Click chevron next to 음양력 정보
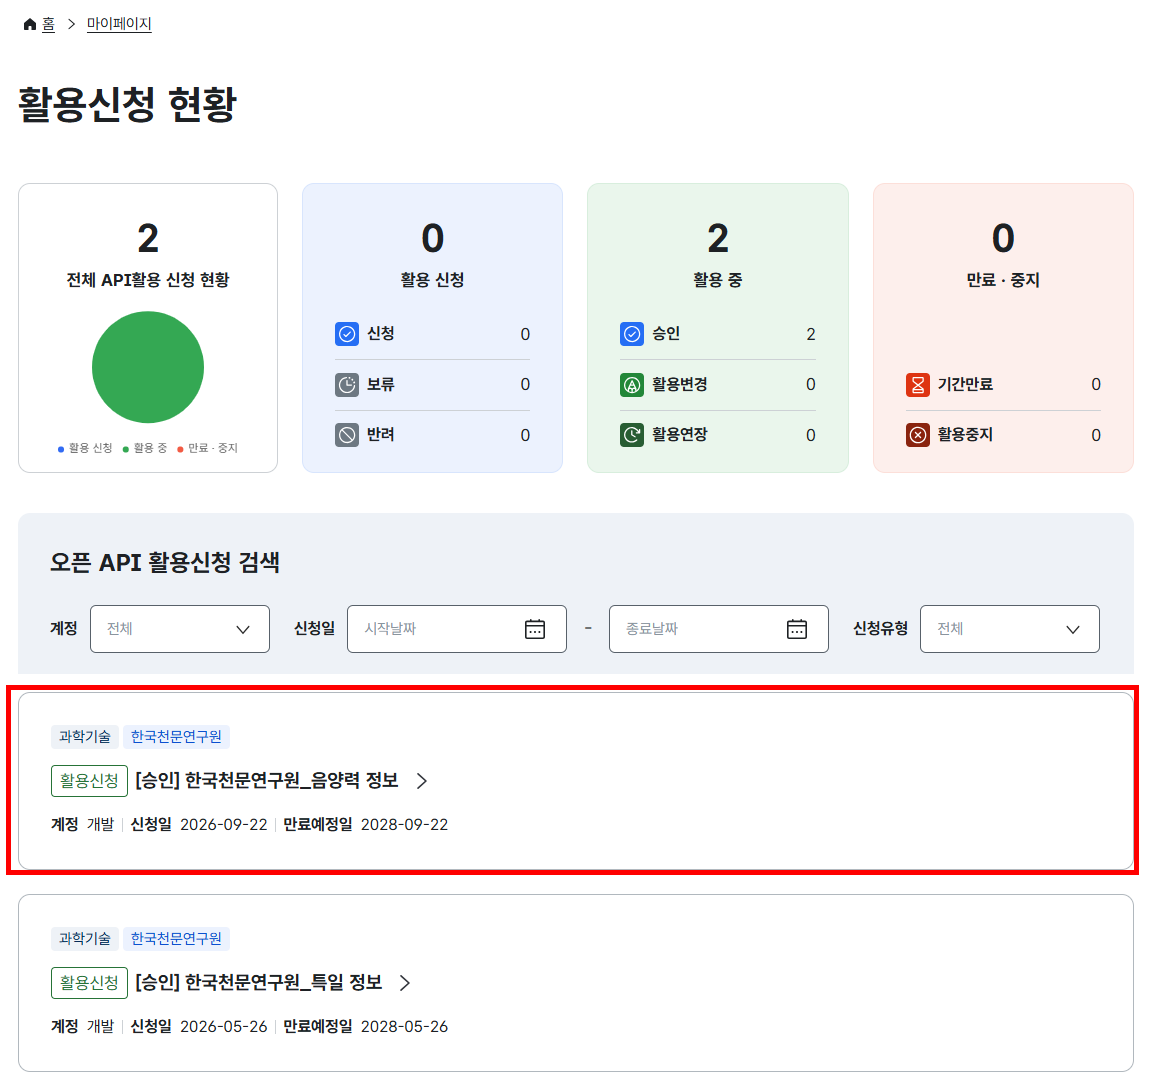This screenshot has width=1151, height=1090. pos(421,781)
